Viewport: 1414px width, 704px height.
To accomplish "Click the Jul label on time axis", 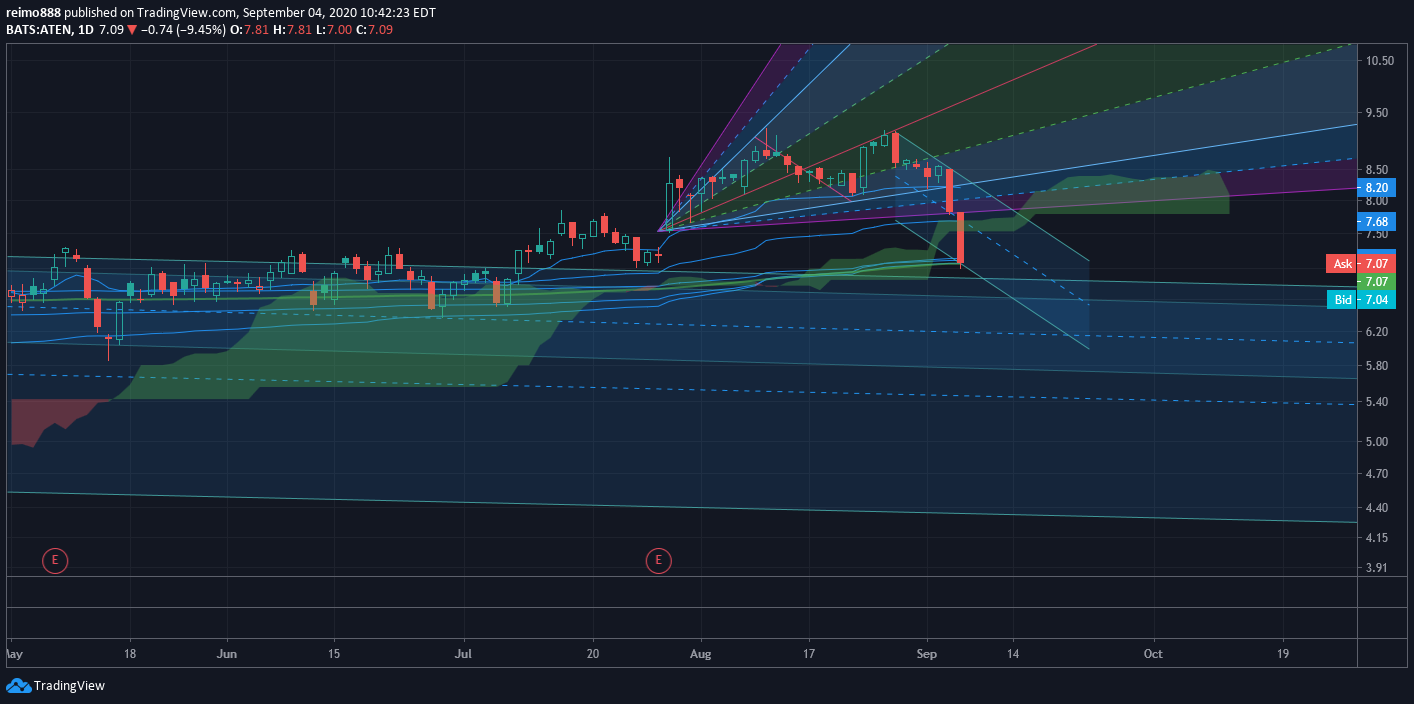I will click(464, 654).
